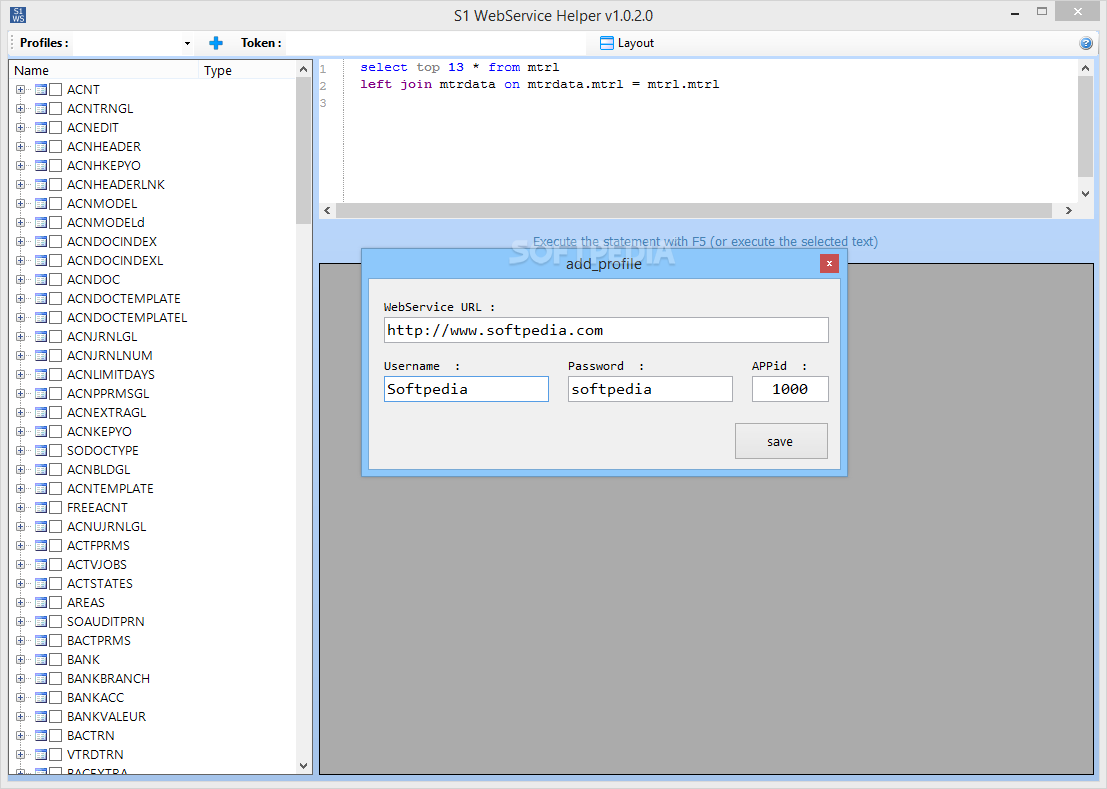Click the blue plus add-profile icon
Image resolution: width=1107 pixels, height=789 pixels.
(x=216, y=43)
